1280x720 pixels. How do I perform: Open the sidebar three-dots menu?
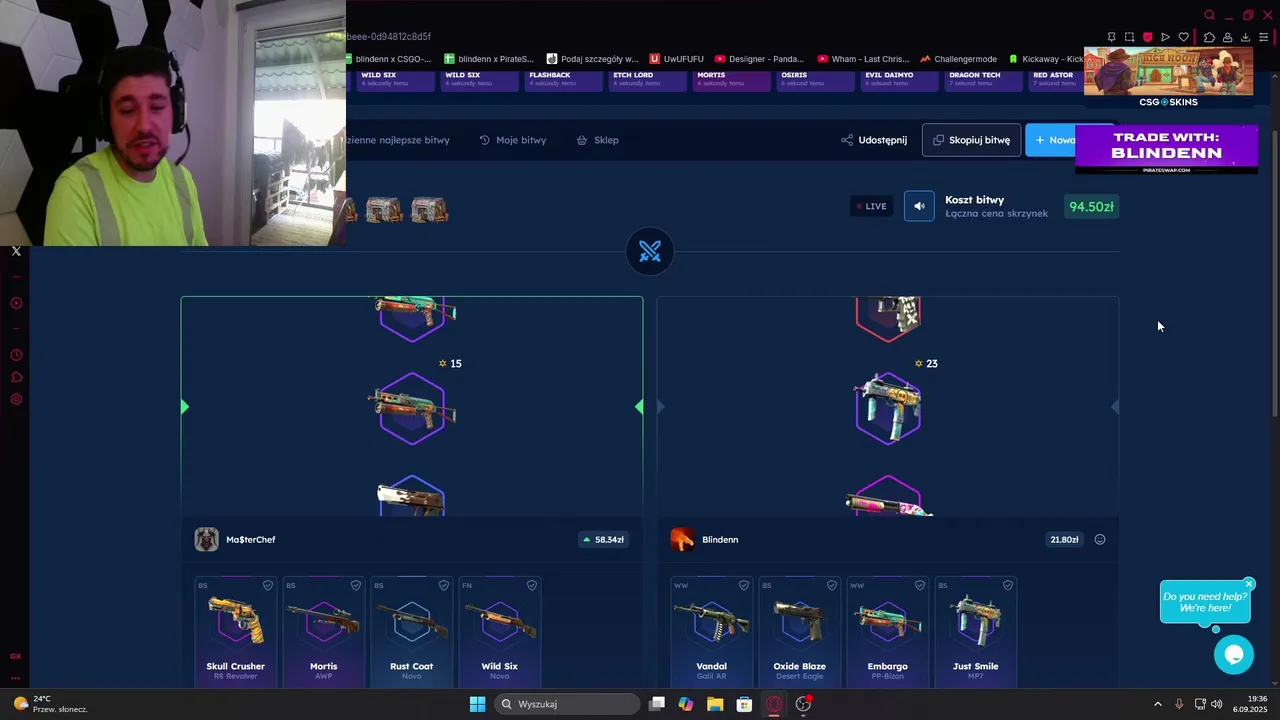[16, 677]
